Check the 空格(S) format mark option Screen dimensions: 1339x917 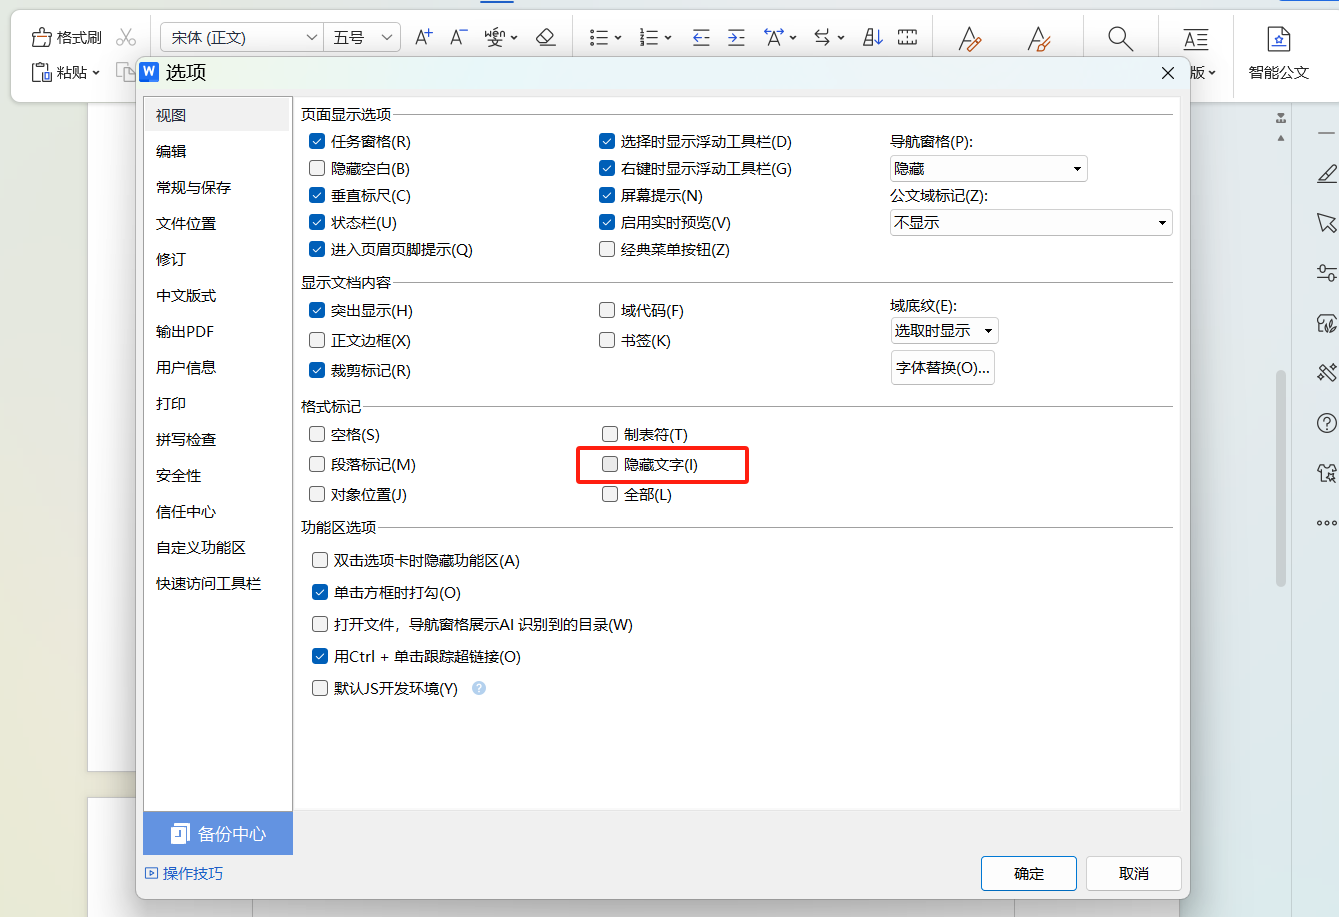tap(319, 434)
